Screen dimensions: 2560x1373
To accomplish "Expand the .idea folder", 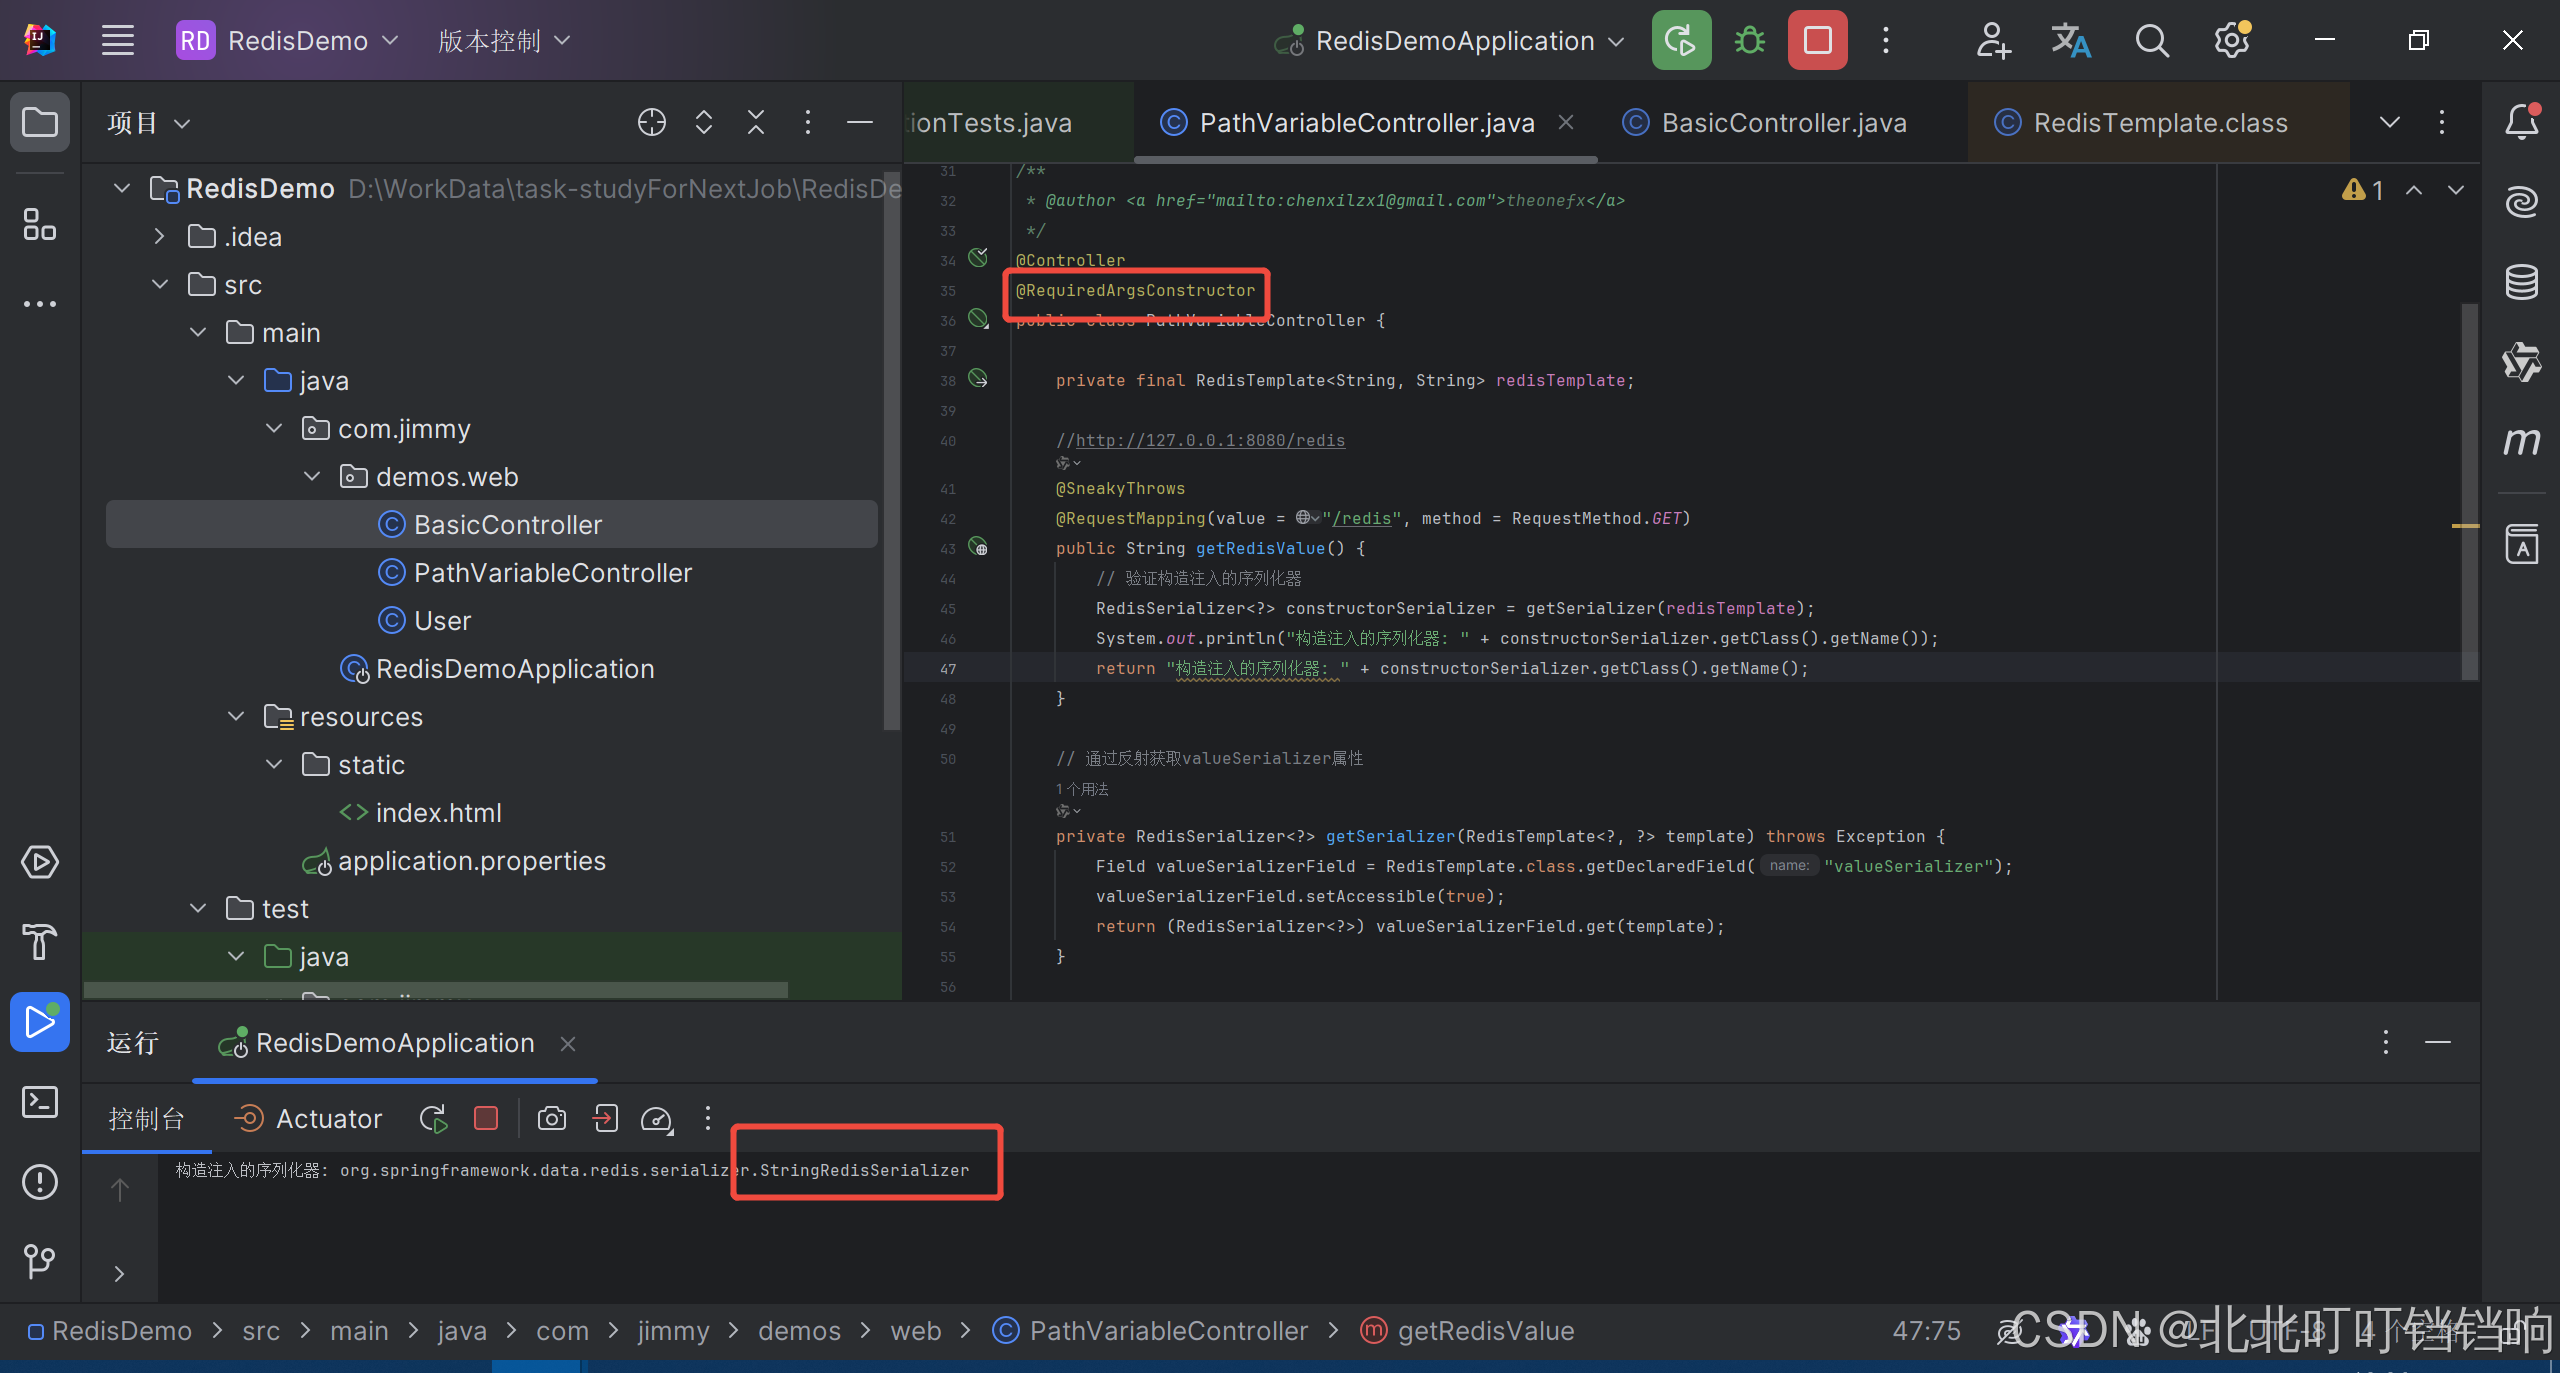I will (160, 237).
